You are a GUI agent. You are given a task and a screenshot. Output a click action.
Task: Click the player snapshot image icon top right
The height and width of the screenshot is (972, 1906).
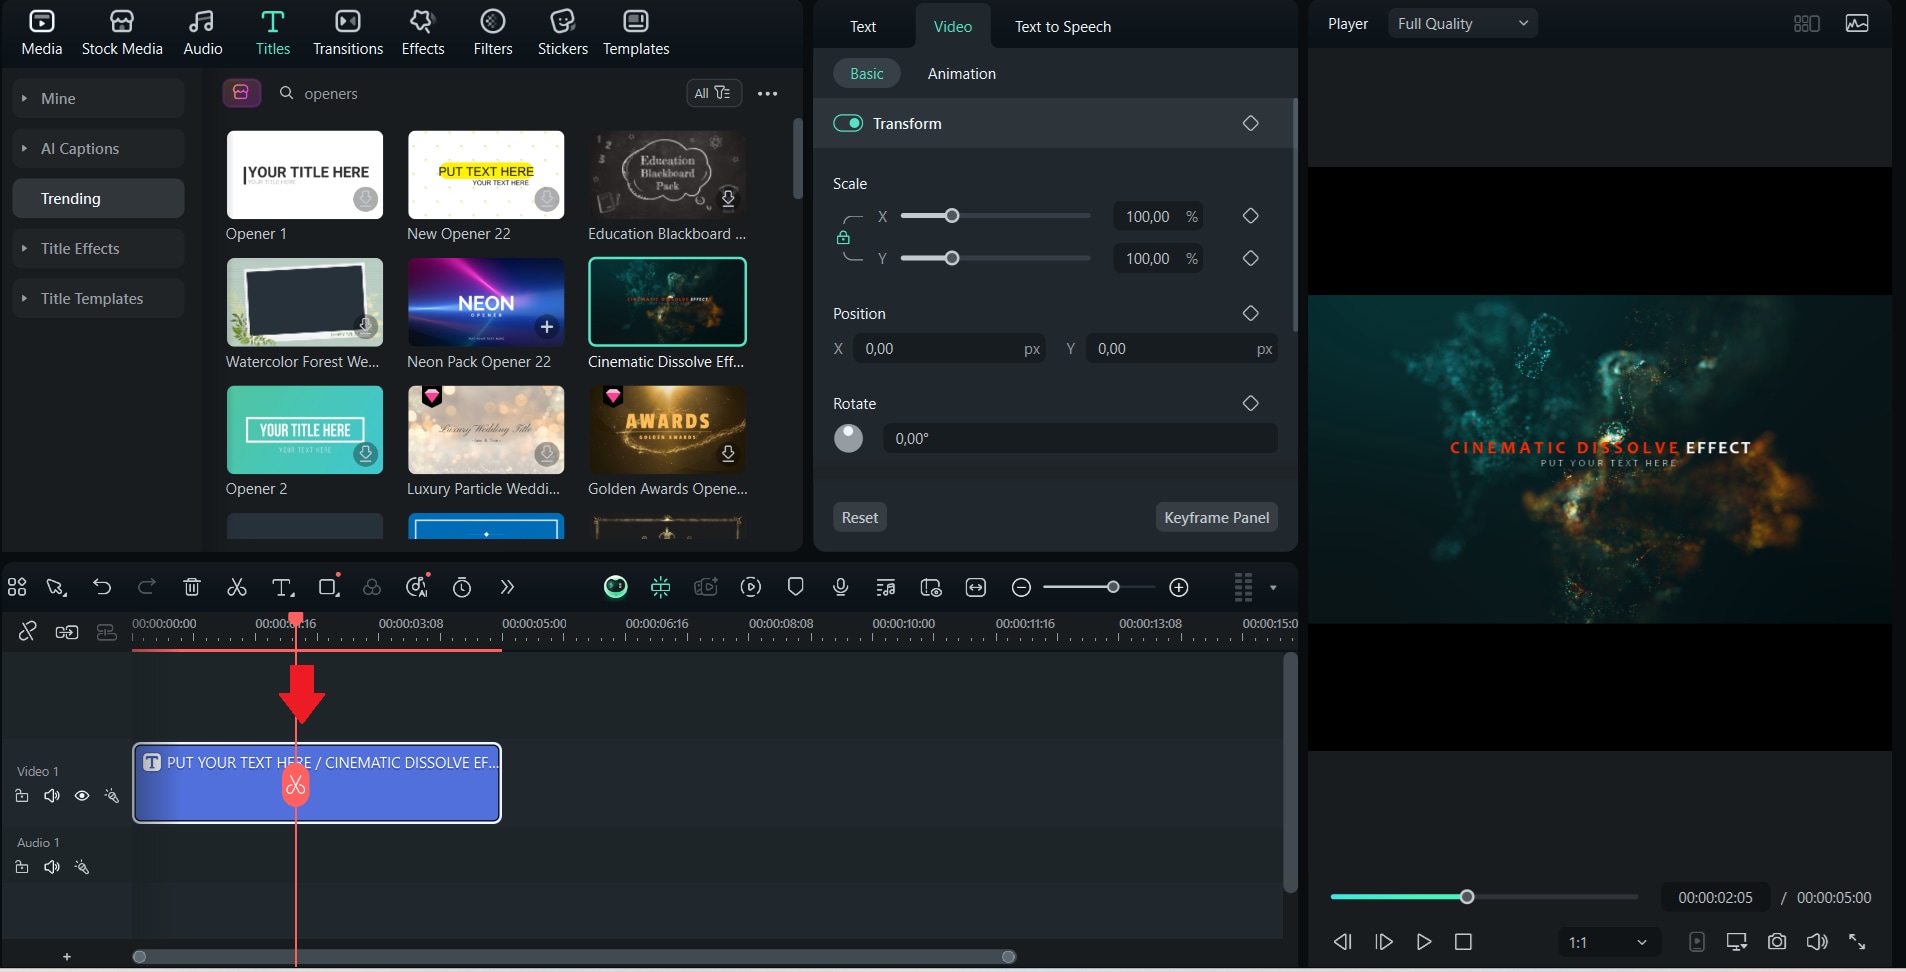coord(1857,23)
